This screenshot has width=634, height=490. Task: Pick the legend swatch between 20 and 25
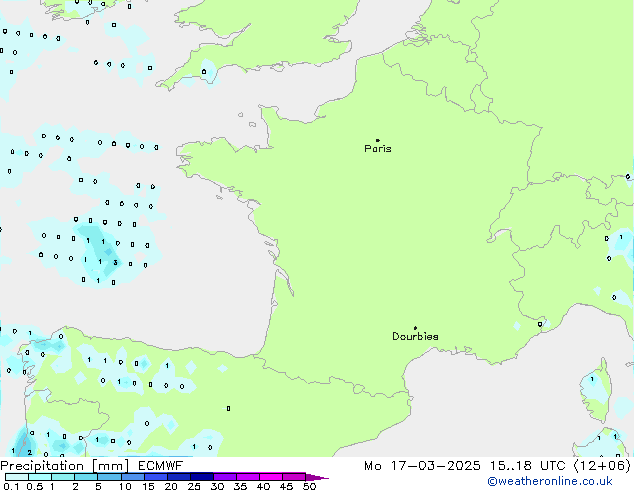pos(179,477)
